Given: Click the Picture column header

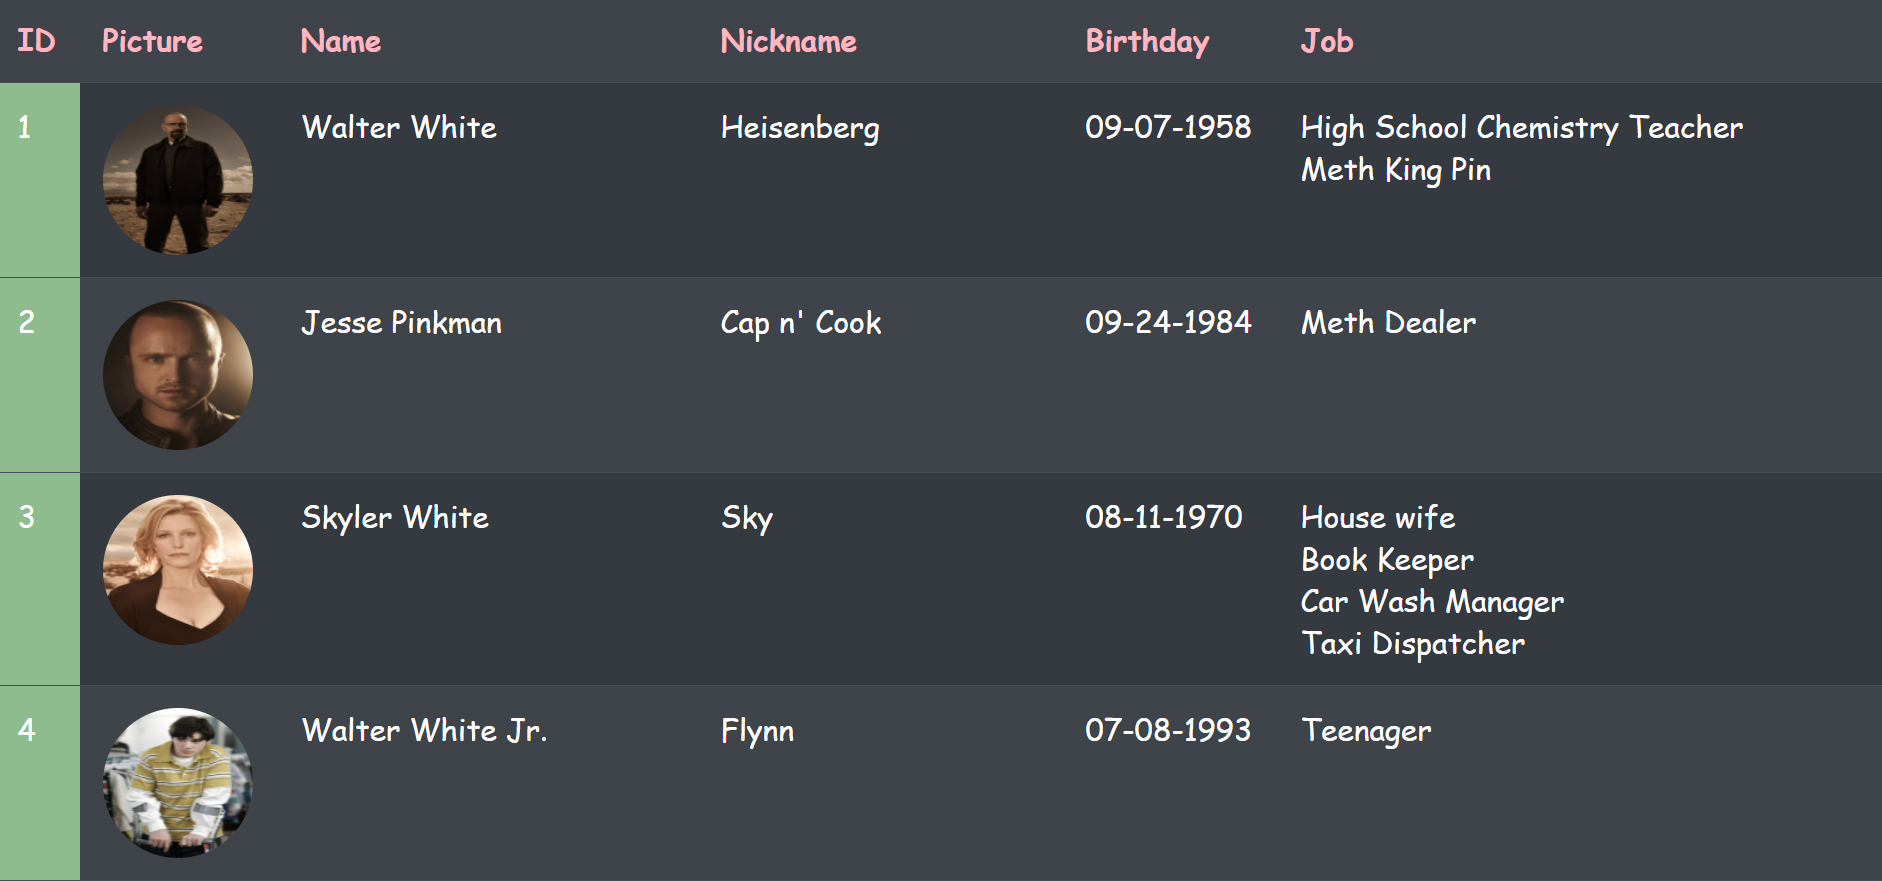Looking at the screenshot, I should [152, 41].
